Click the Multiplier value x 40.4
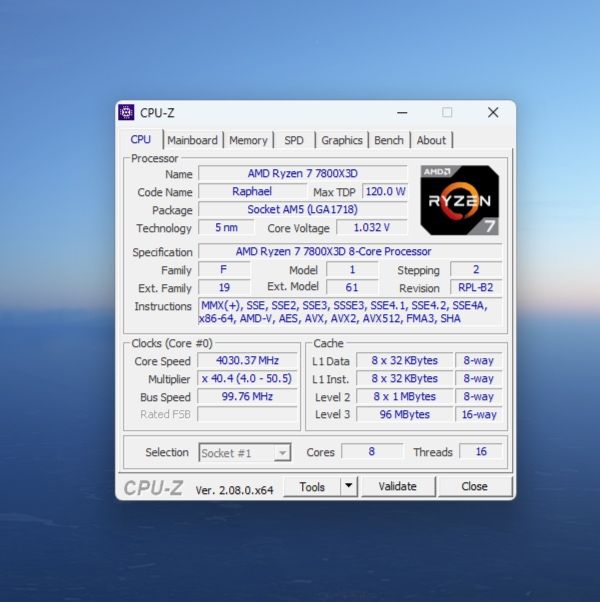The width and height of the screenshot is (600, 602). 247,379
